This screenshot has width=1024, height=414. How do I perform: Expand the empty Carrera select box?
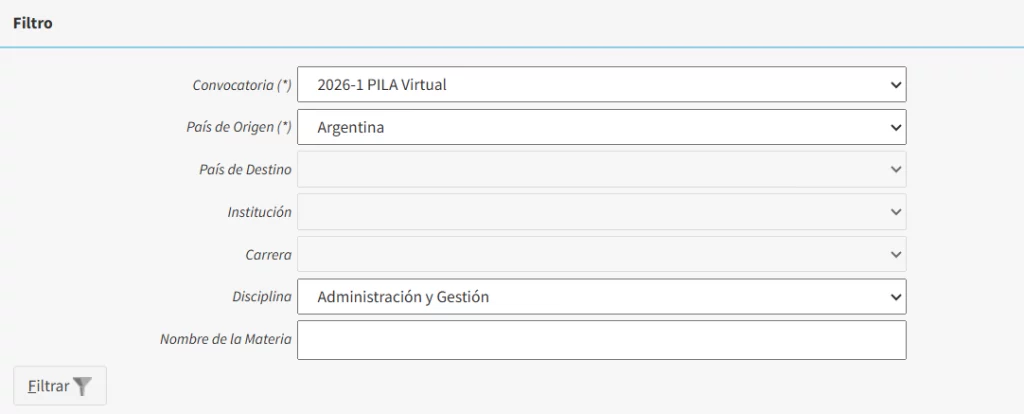600,255
